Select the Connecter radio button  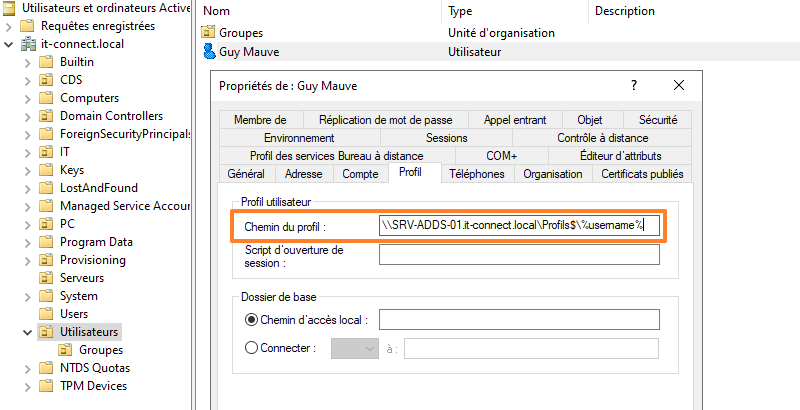(x=252, y=348)
